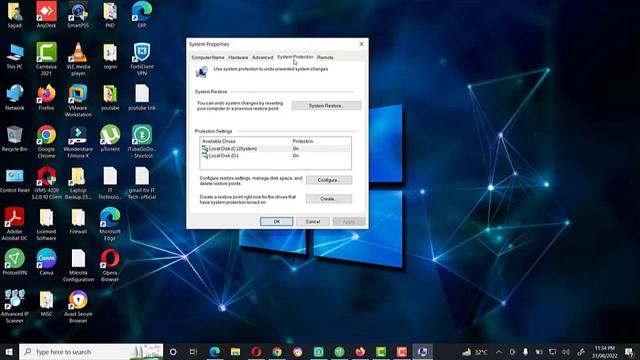Select the Wondershare Filmora X shortcut
Viewport: 640px width, 360px height.
(78, 142)
